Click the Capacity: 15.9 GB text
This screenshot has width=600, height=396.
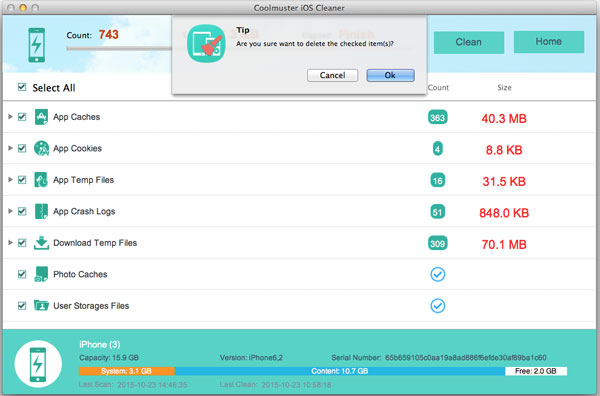coord(109,358)
